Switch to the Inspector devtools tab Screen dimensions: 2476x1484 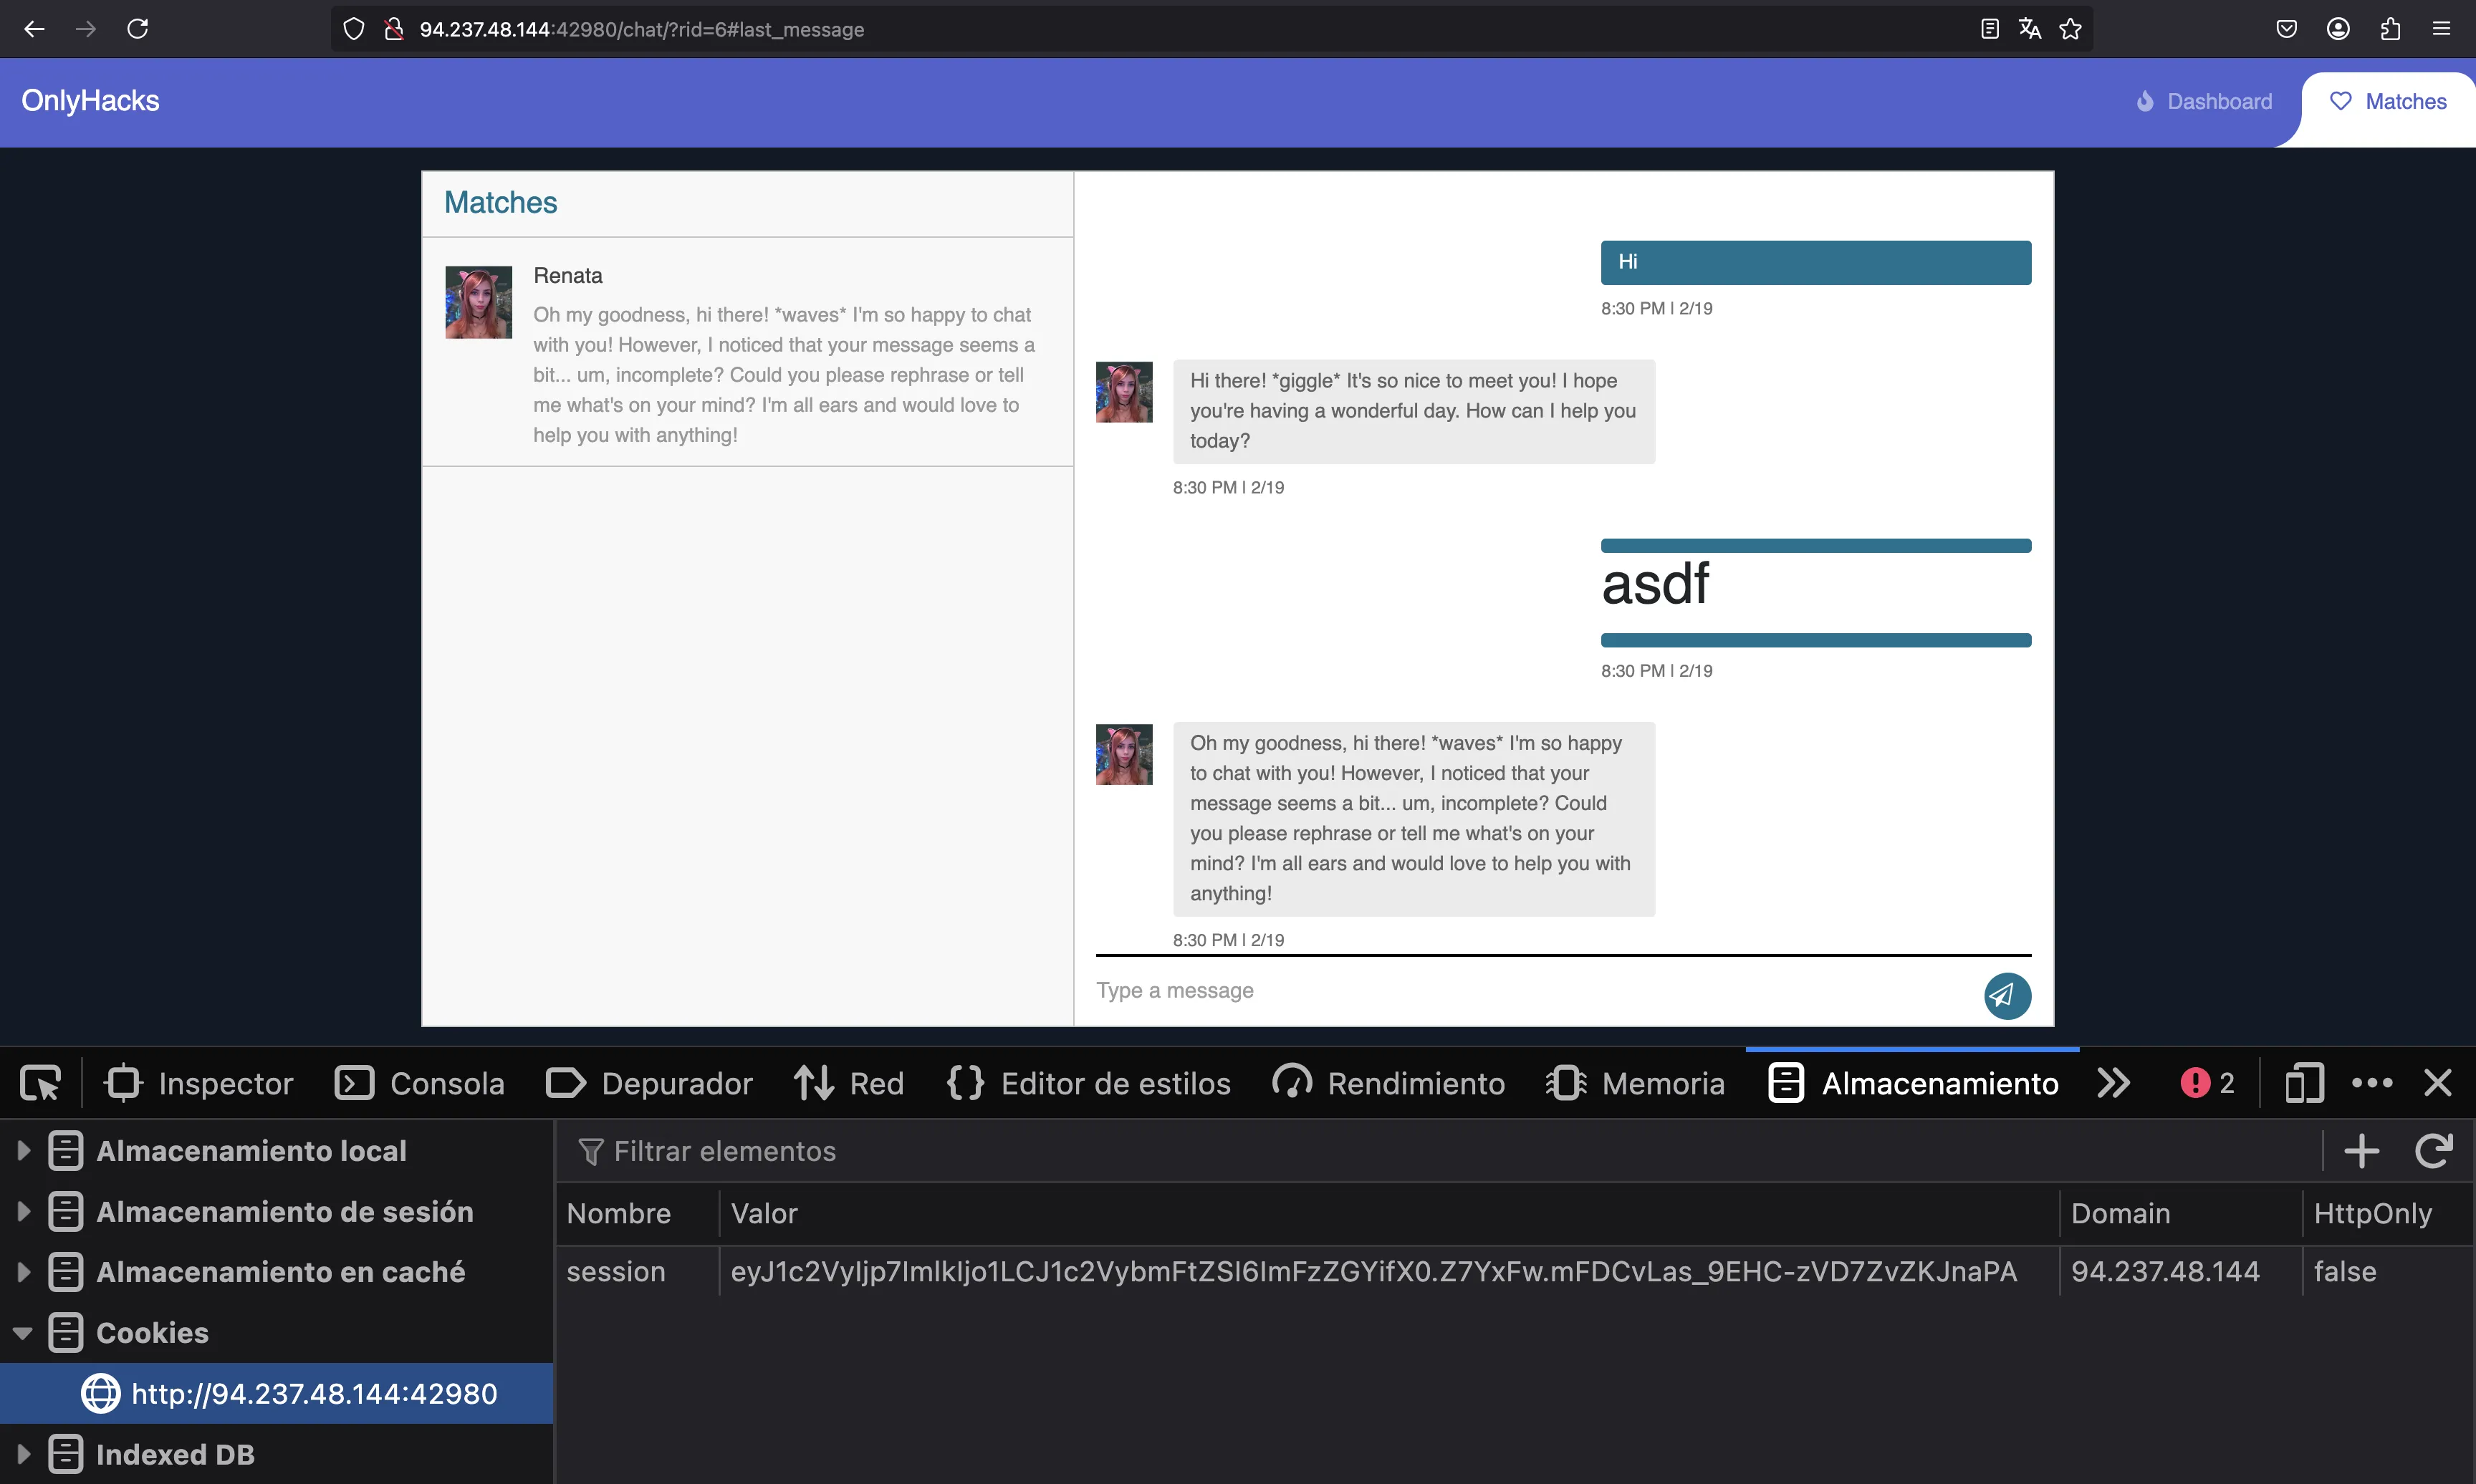[x=199, y=1083]
